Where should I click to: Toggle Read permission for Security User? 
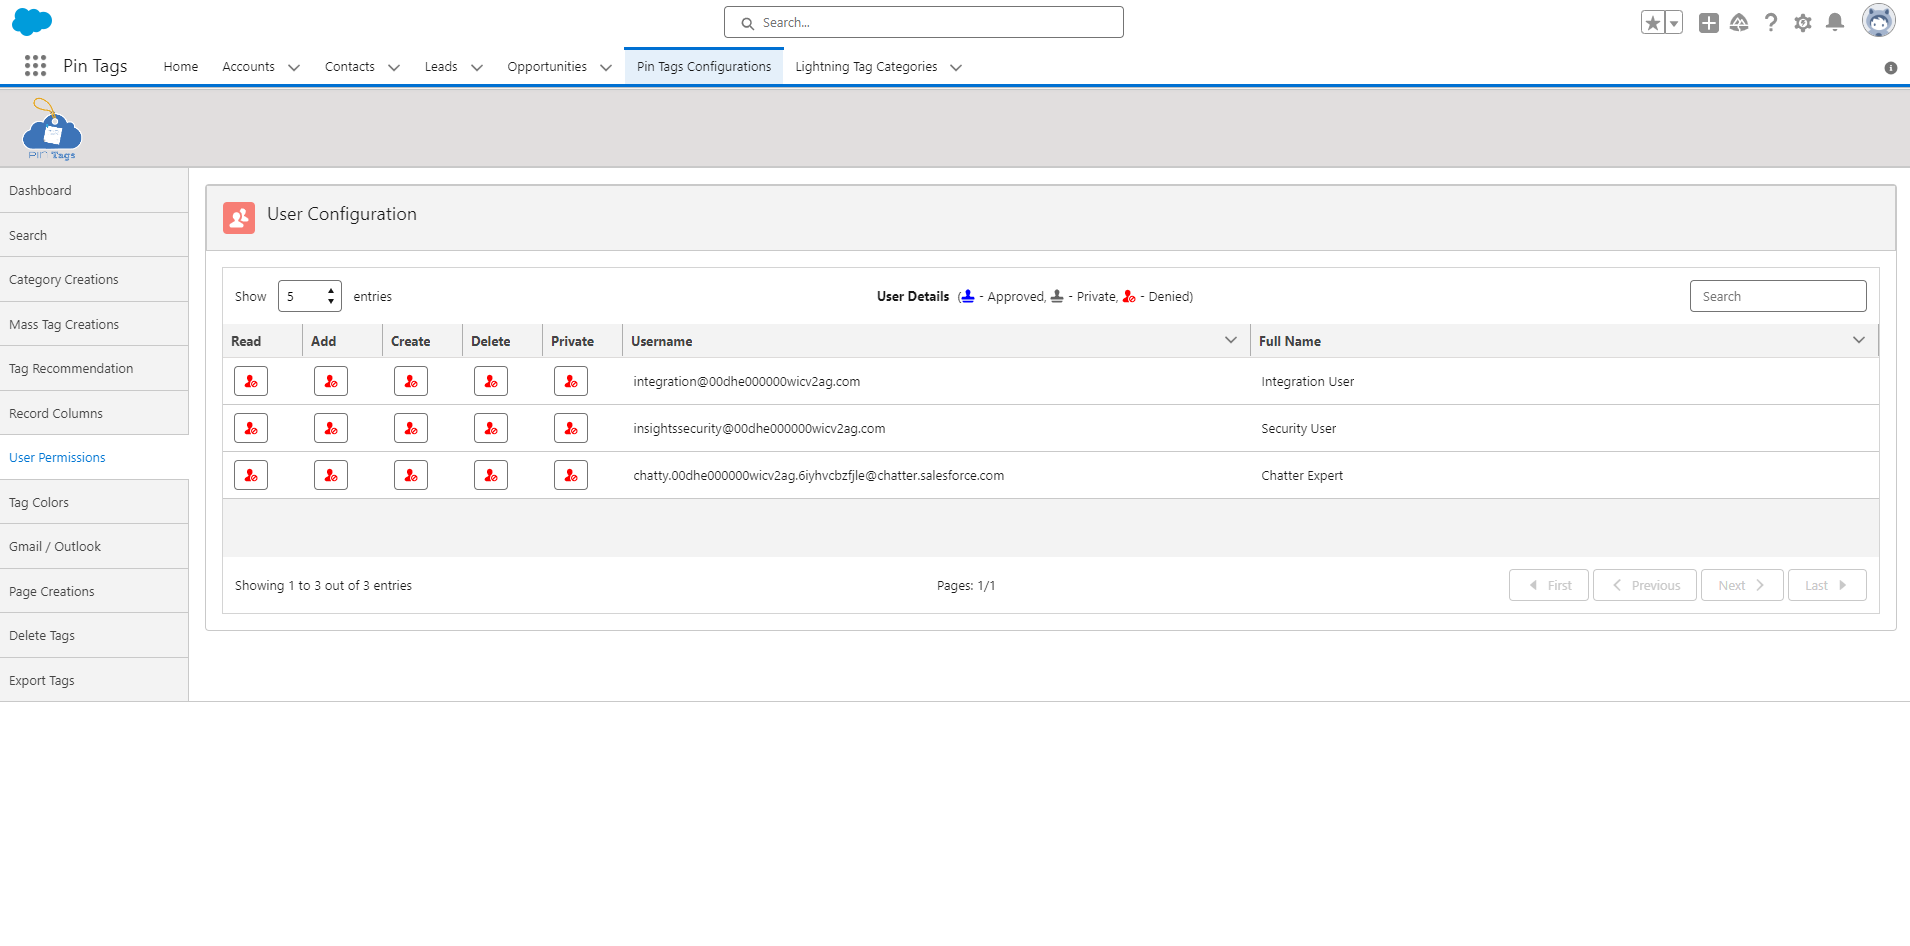click(x=251, y=428)
